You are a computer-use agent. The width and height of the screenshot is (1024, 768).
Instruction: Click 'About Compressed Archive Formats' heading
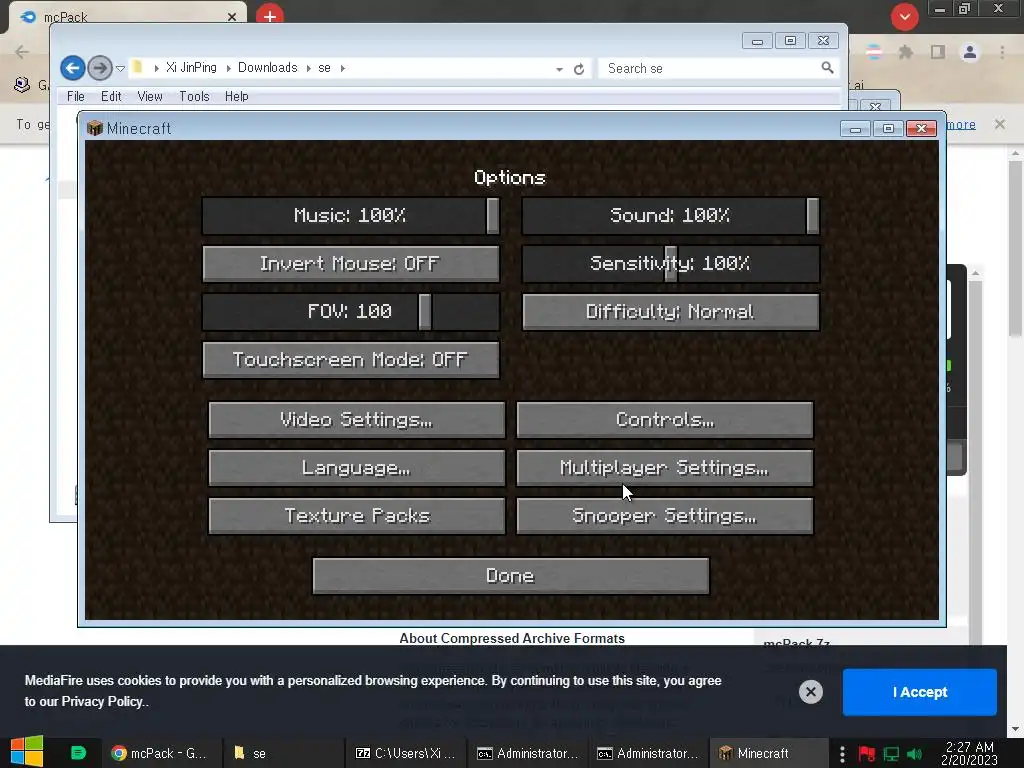(512, 639)
